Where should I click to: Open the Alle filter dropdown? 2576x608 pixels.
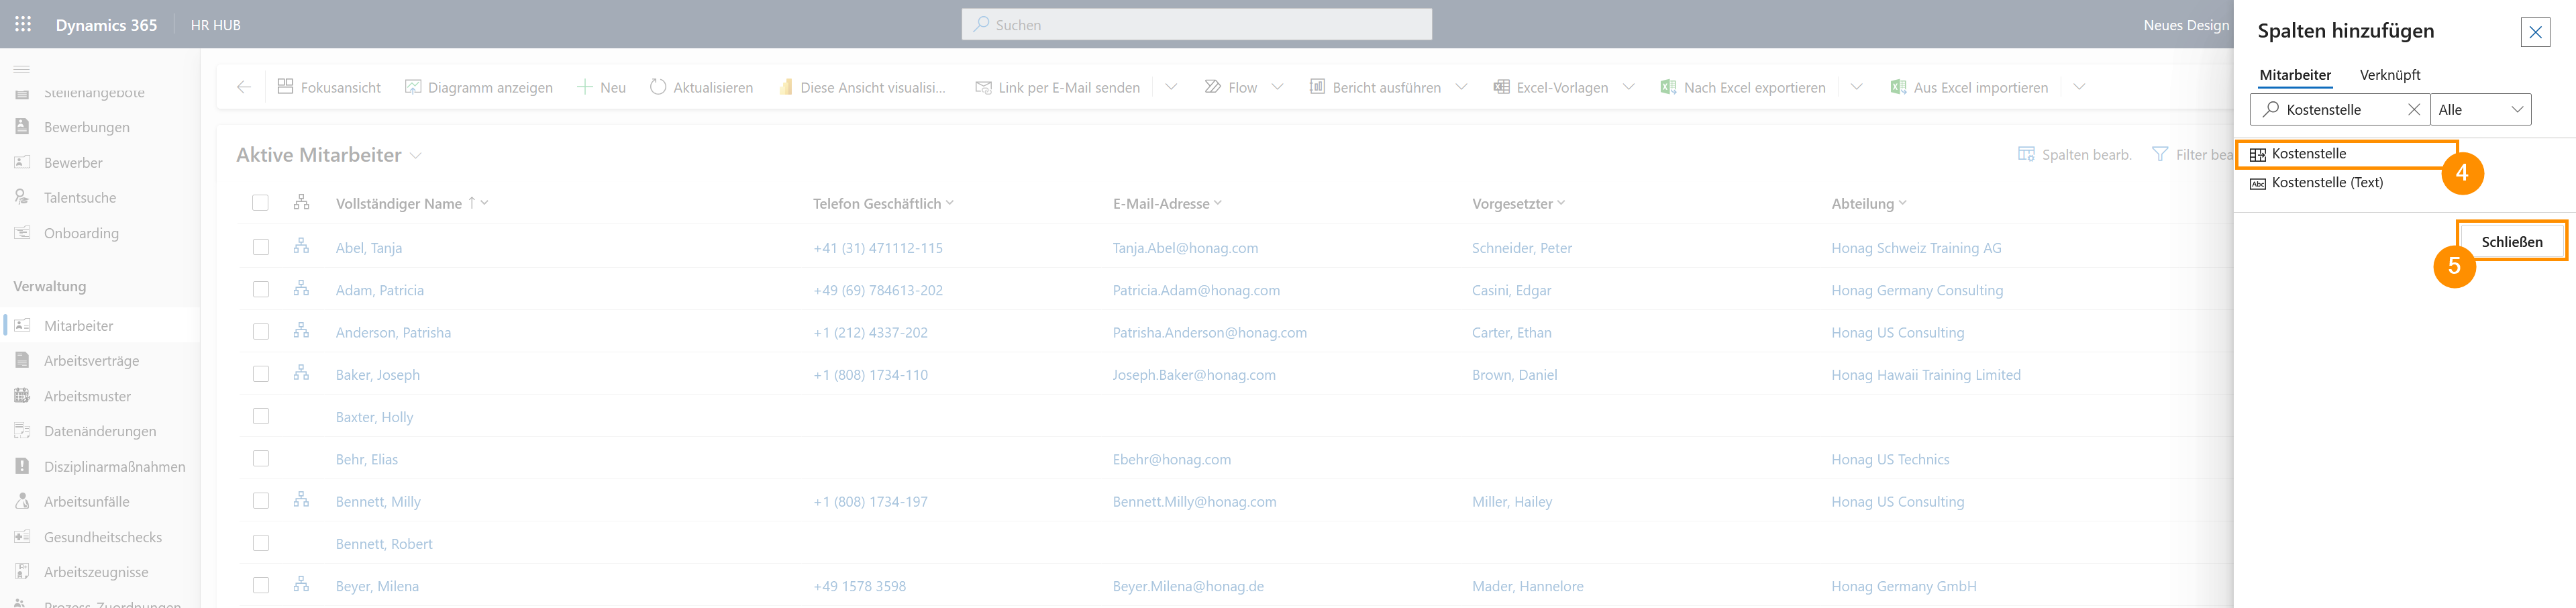[2480, 110]
